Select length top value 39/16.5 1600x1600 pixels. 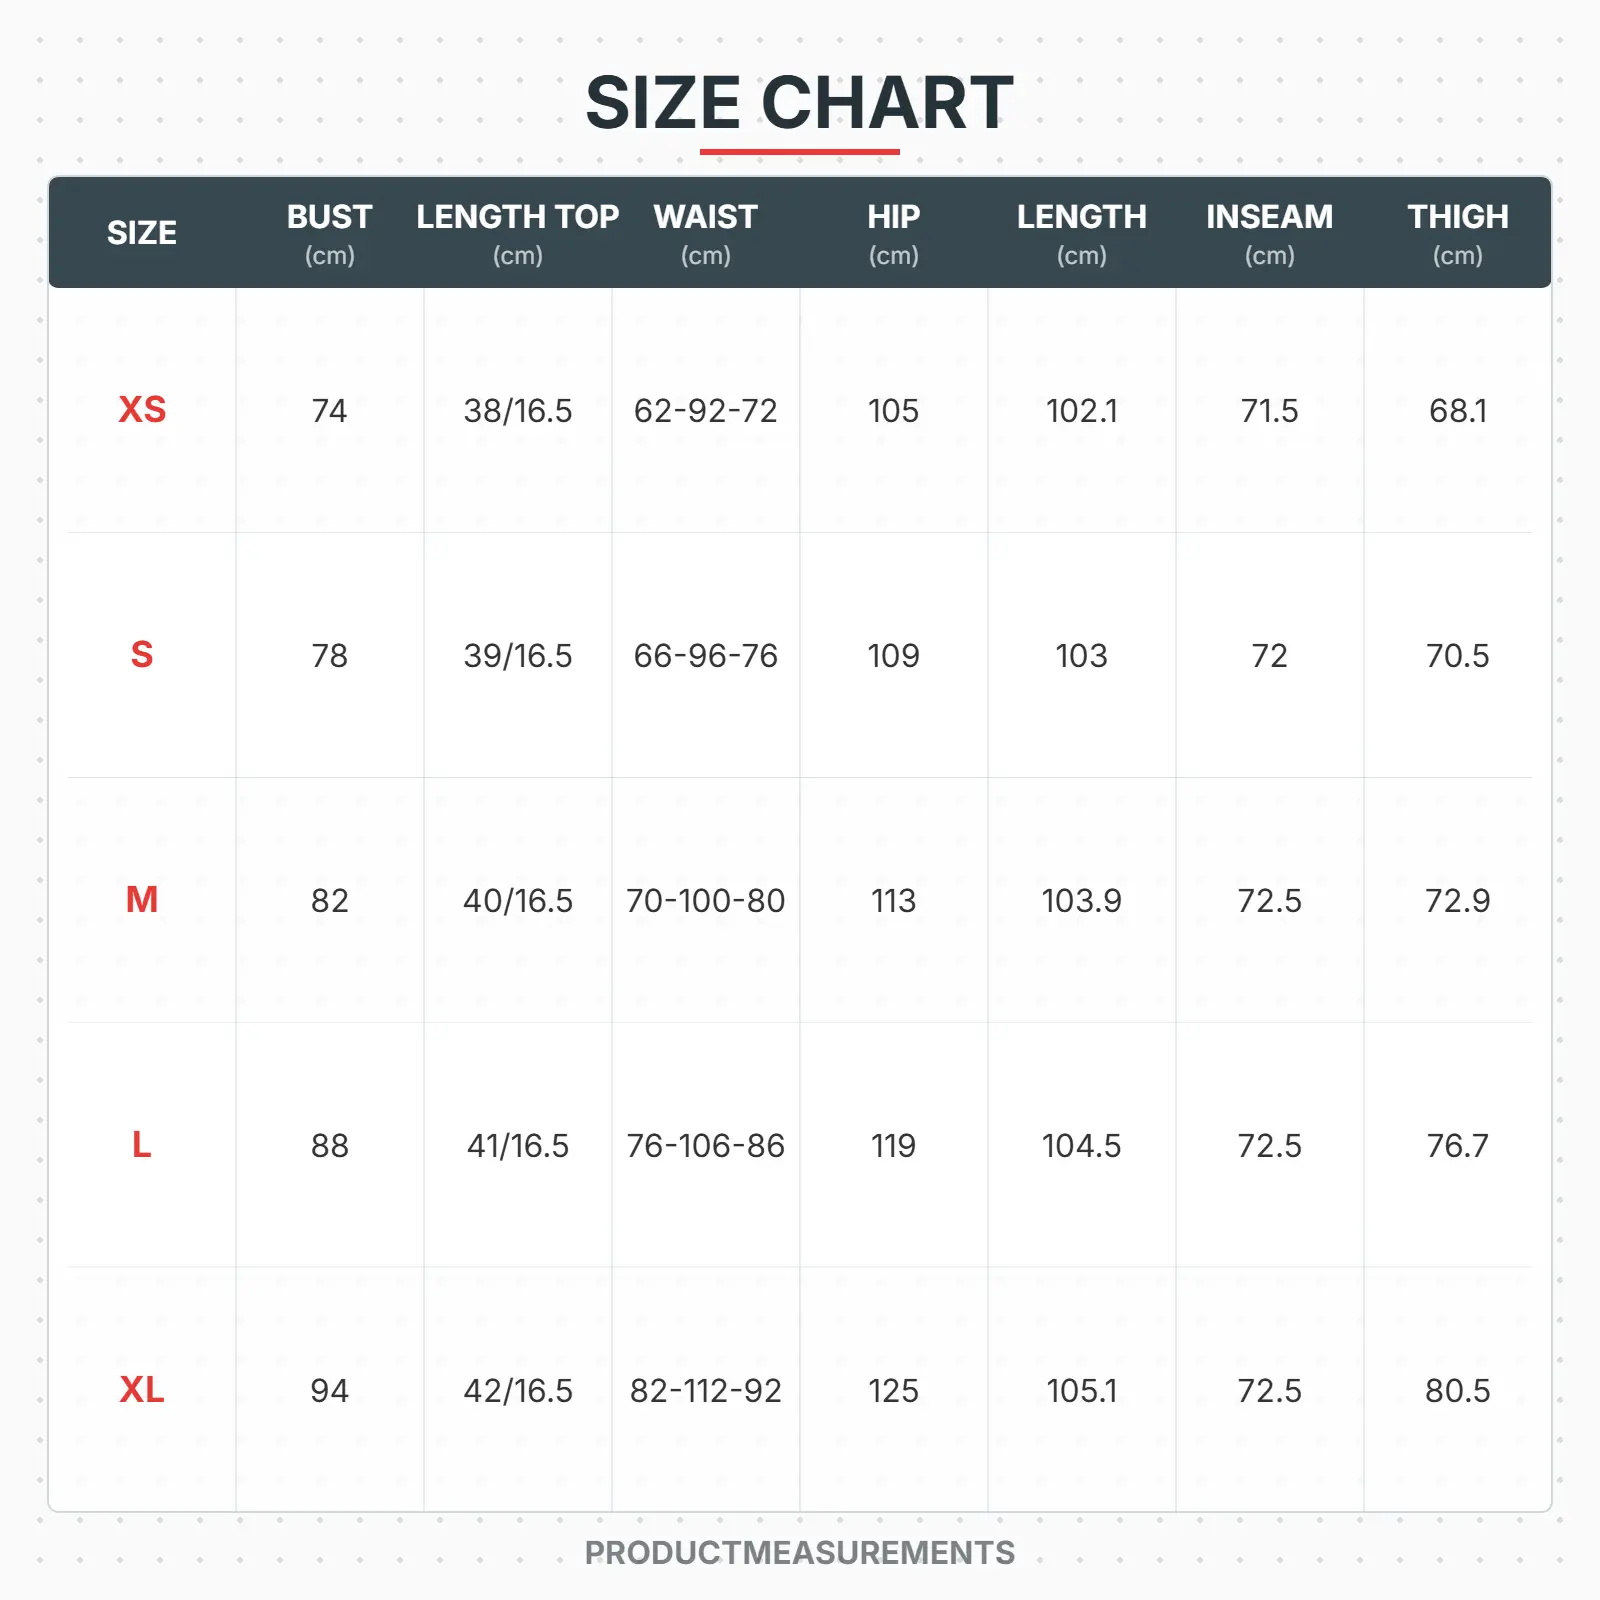click(517, 655)
